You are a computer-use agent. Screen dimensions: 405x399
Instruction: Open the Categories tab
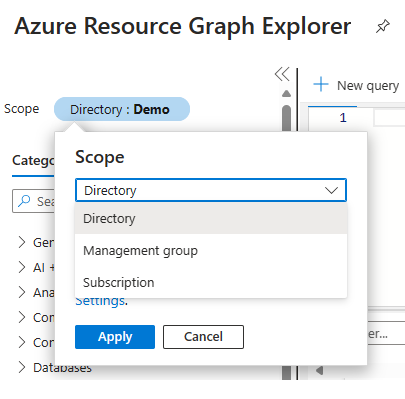tap(33, 161)
